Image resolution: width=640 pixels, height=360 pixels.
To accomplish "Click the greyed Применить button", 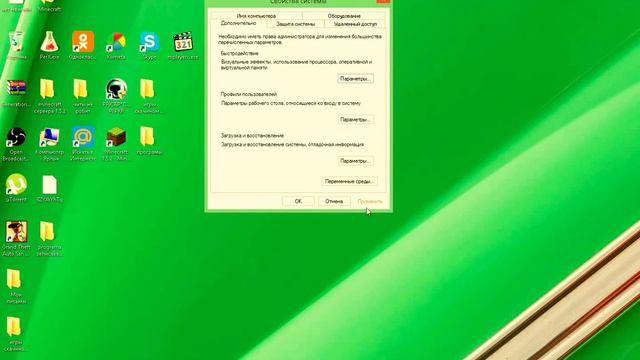I will (370, 201).
